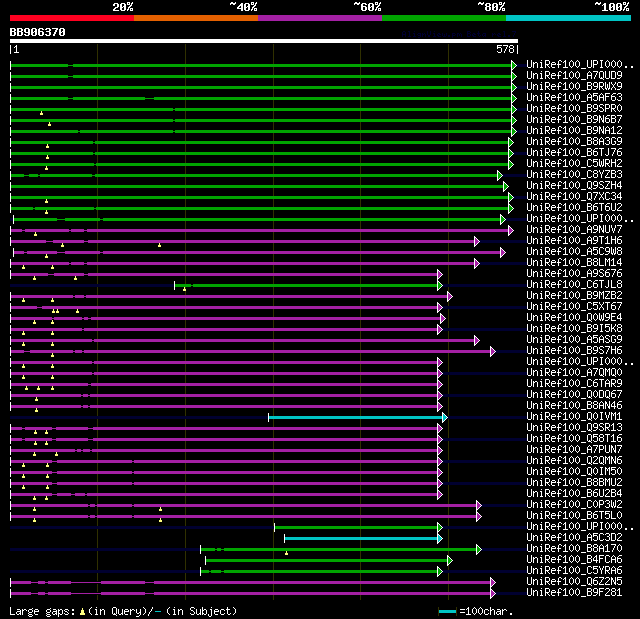The height and width of the screenshot is (619, 640).
Task: Select the UniRef100_B9MZB2 label
Action: click(574, 296)
